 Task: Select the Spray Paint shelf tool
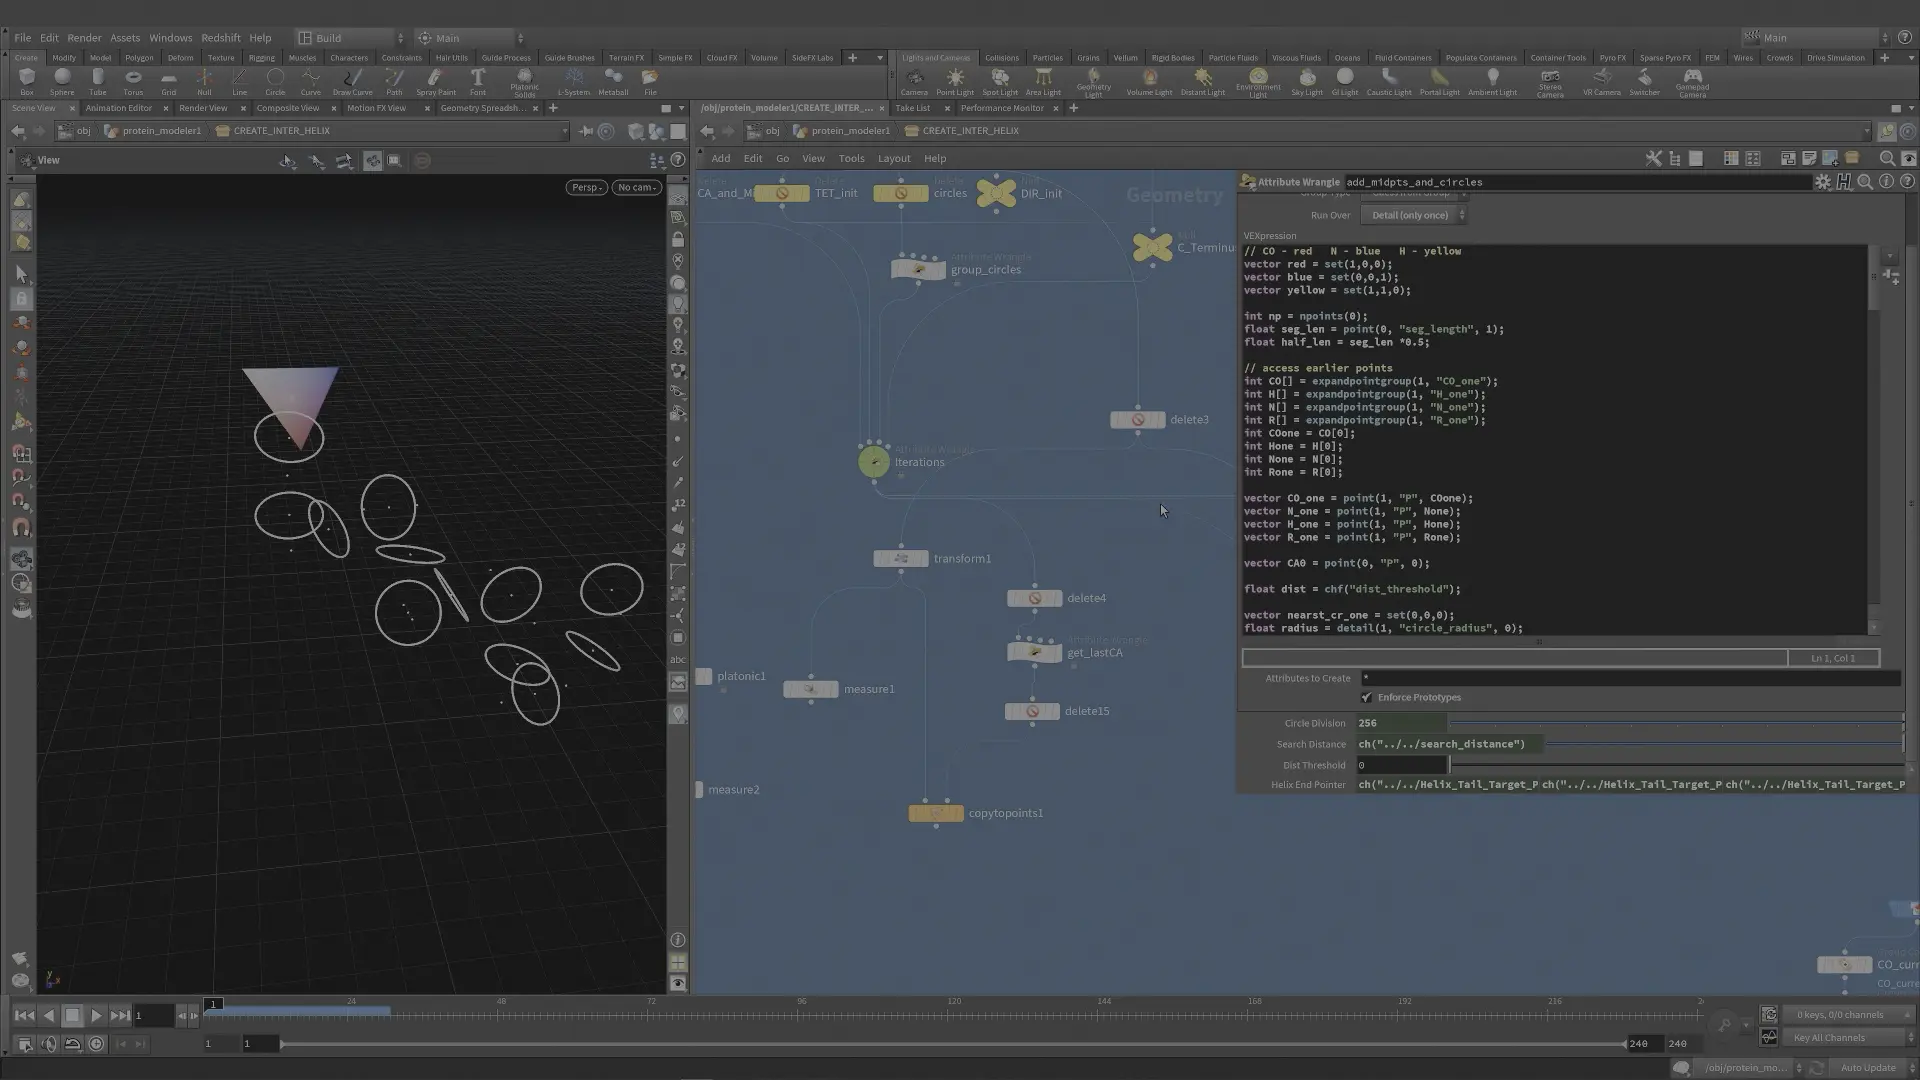[x=435, y=81]
